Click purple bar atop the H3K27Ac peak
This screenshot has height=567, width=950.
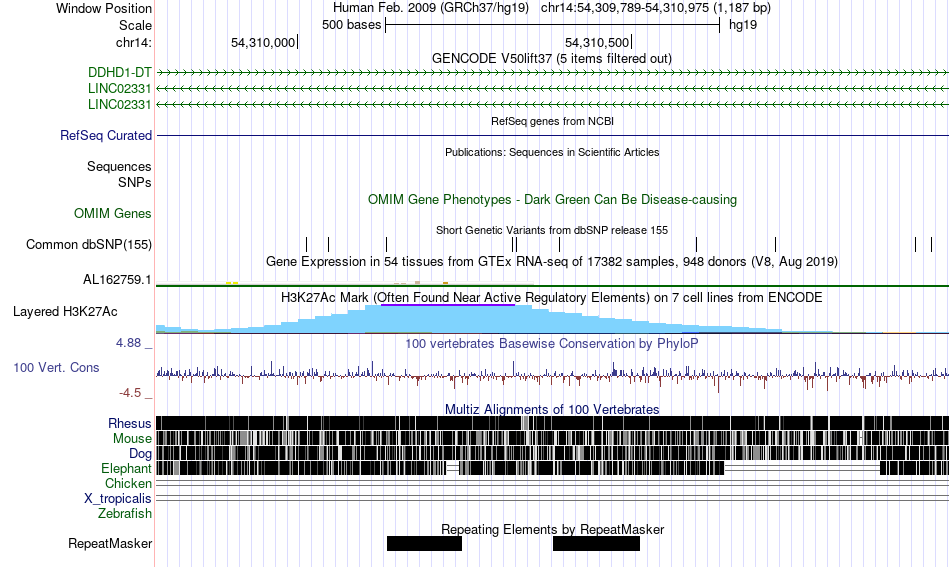(x=448, y=305)
